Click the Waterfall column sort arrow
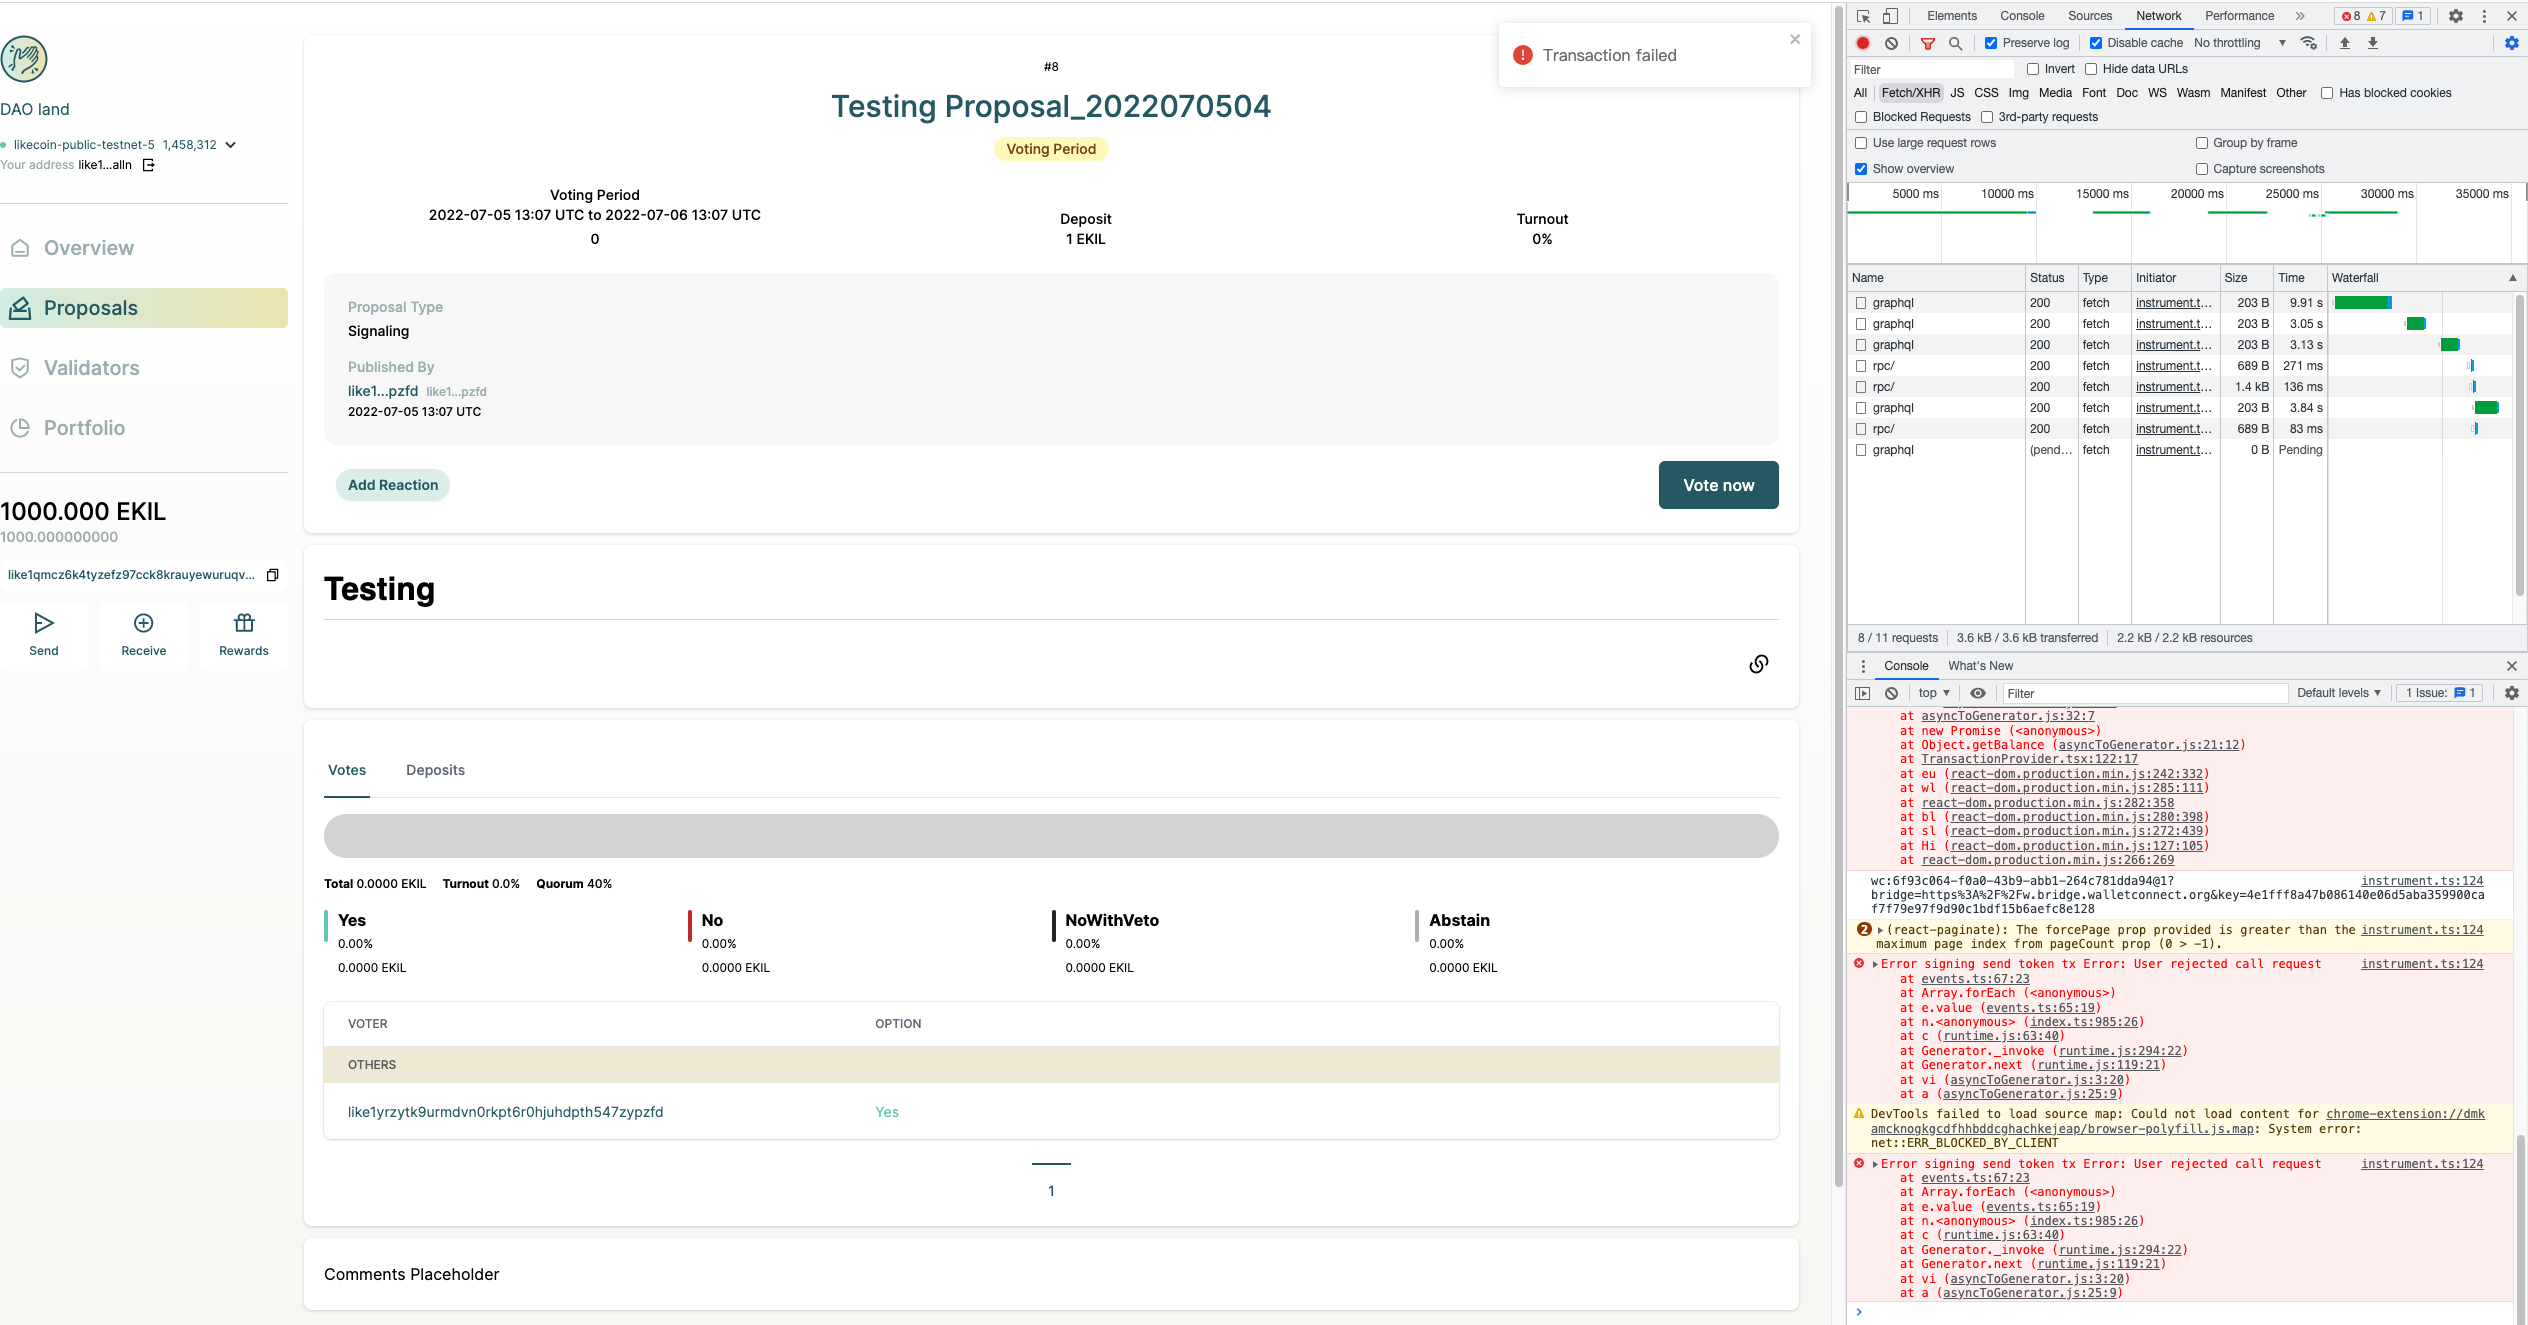Viewport: 2528px width, 1325px height. pos(2512,278)
